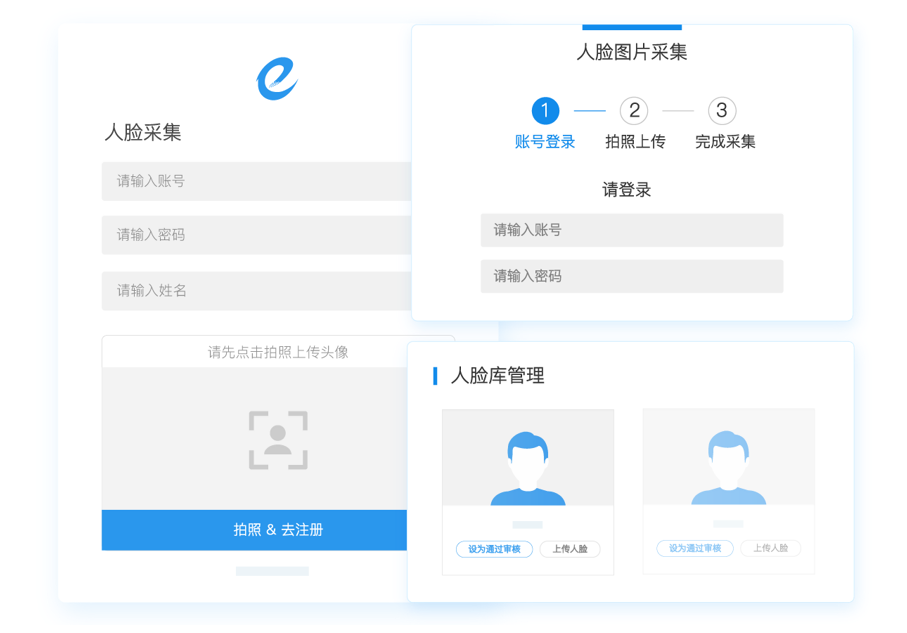Focus 请输入账号 field in 人脸采集 form
This screenshot has width=907, height=633.
tap(257, 181)
